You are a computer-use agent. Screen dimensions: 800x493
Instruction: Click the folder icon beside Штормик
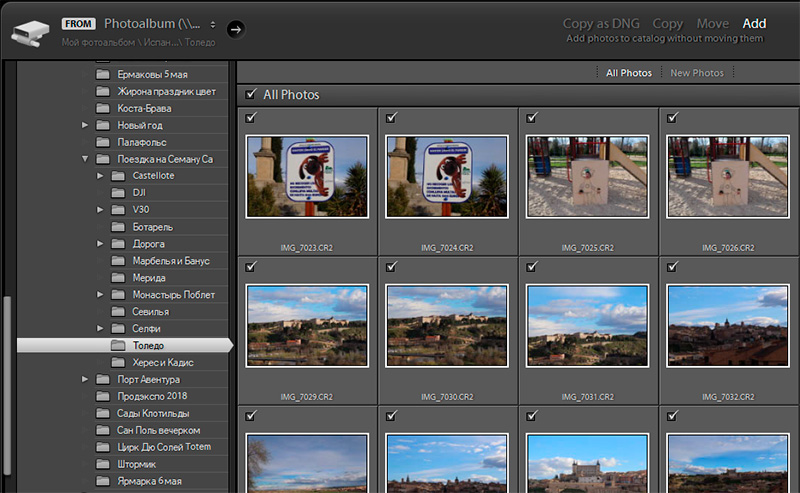103,464
